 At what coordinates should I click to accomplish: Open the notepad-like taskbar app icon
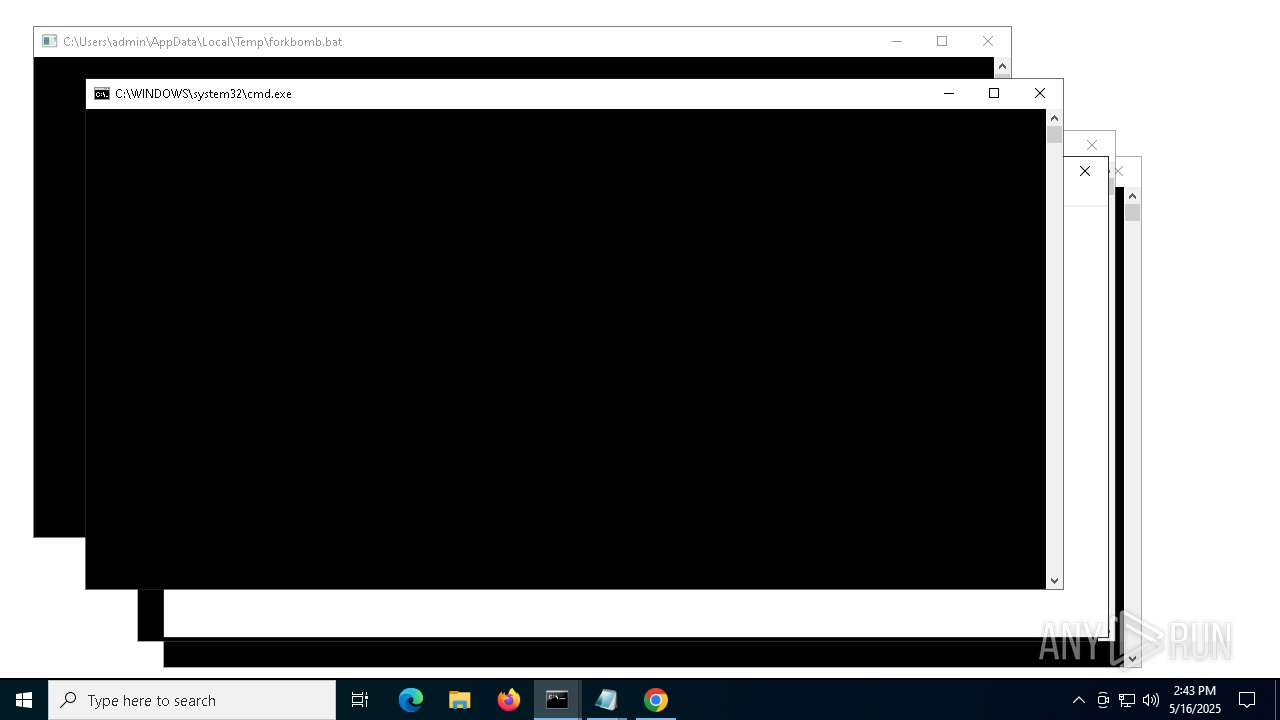tap(607, 700)
